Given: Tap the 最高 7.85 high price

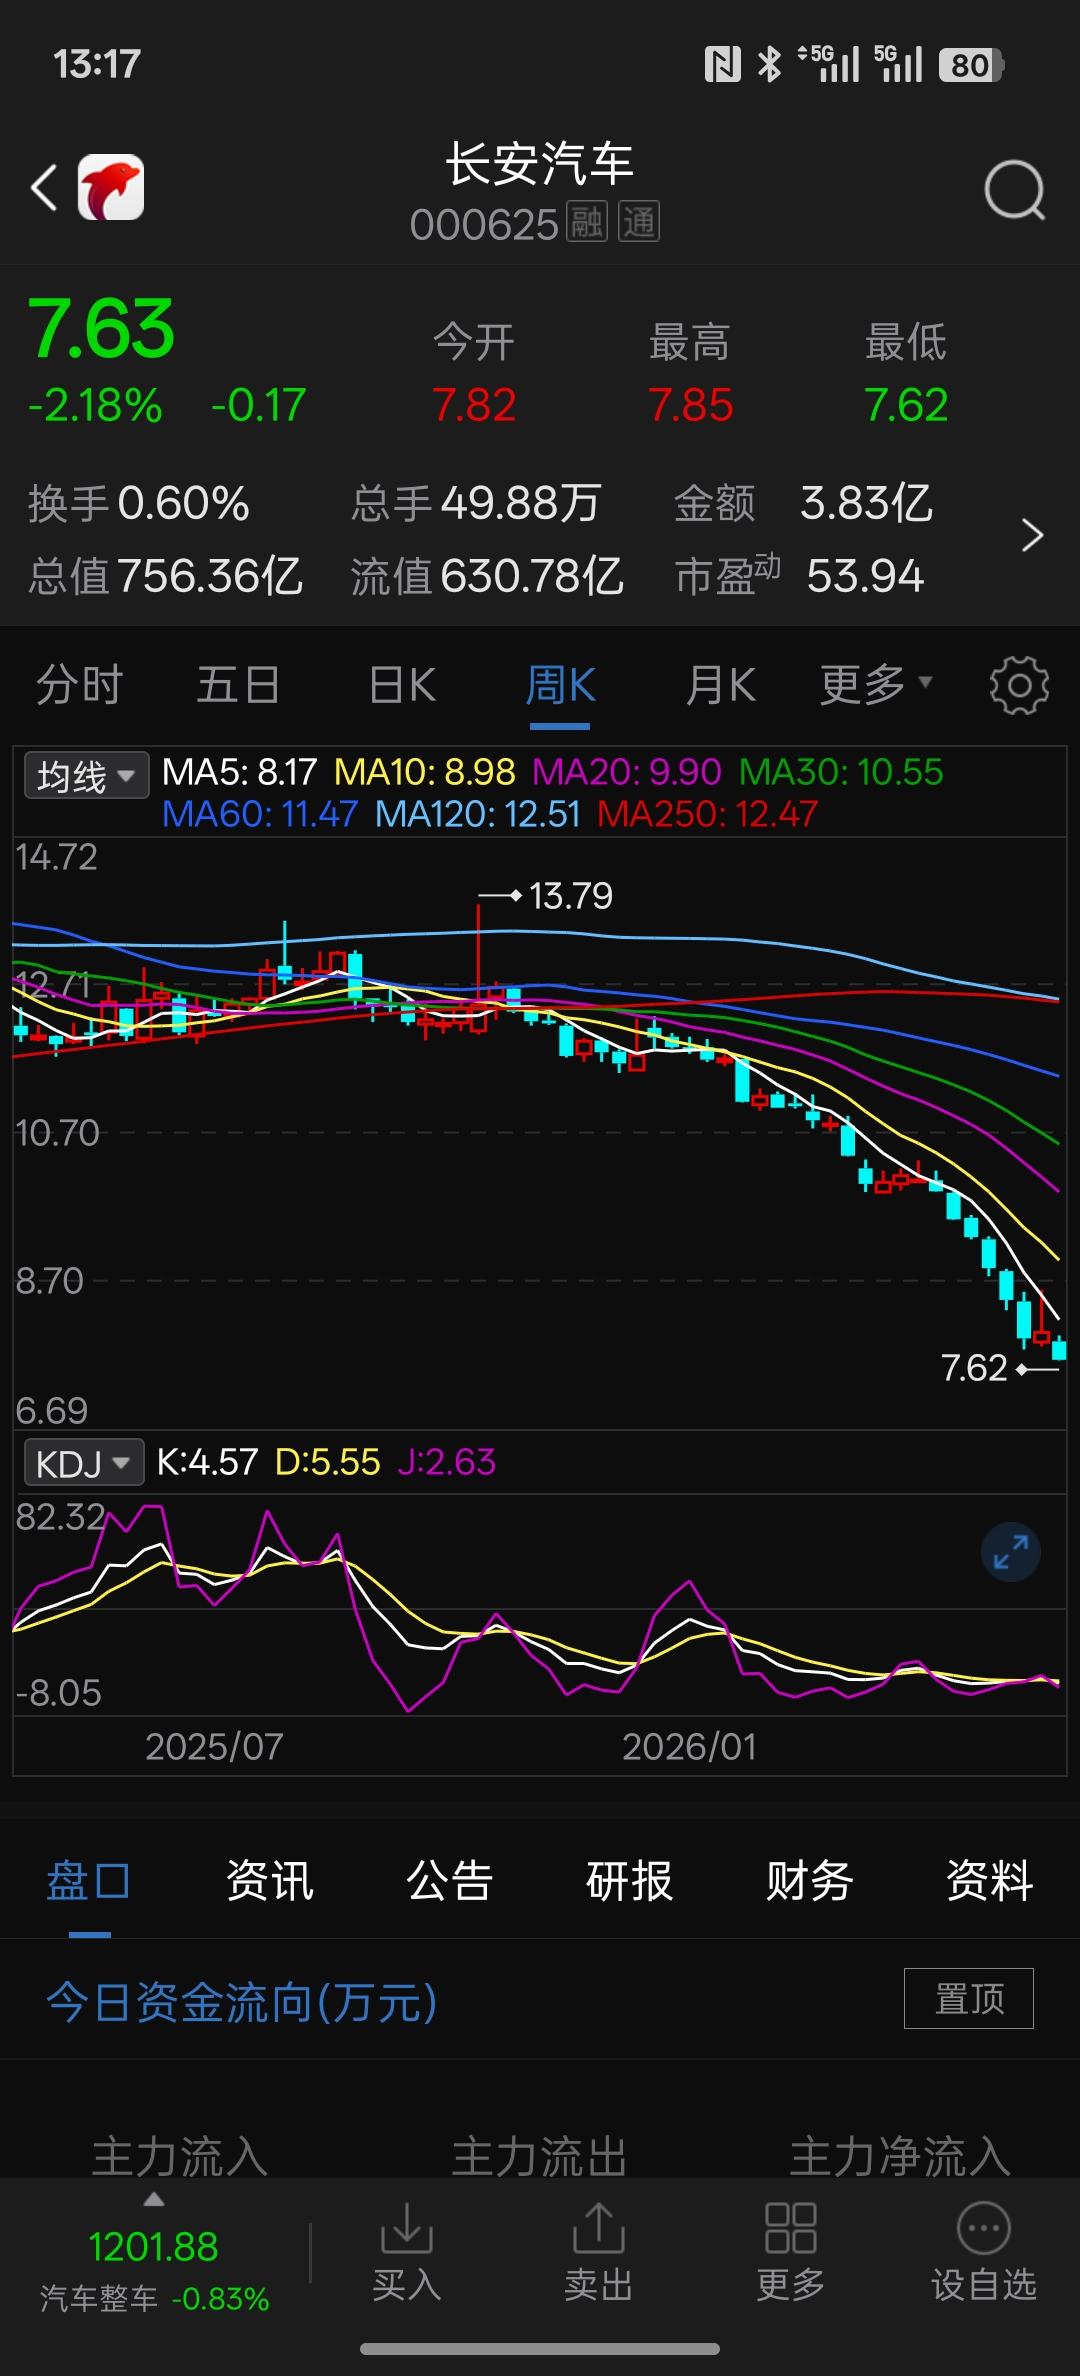Looking at the screenshot, I should click(x=690, y=374).
